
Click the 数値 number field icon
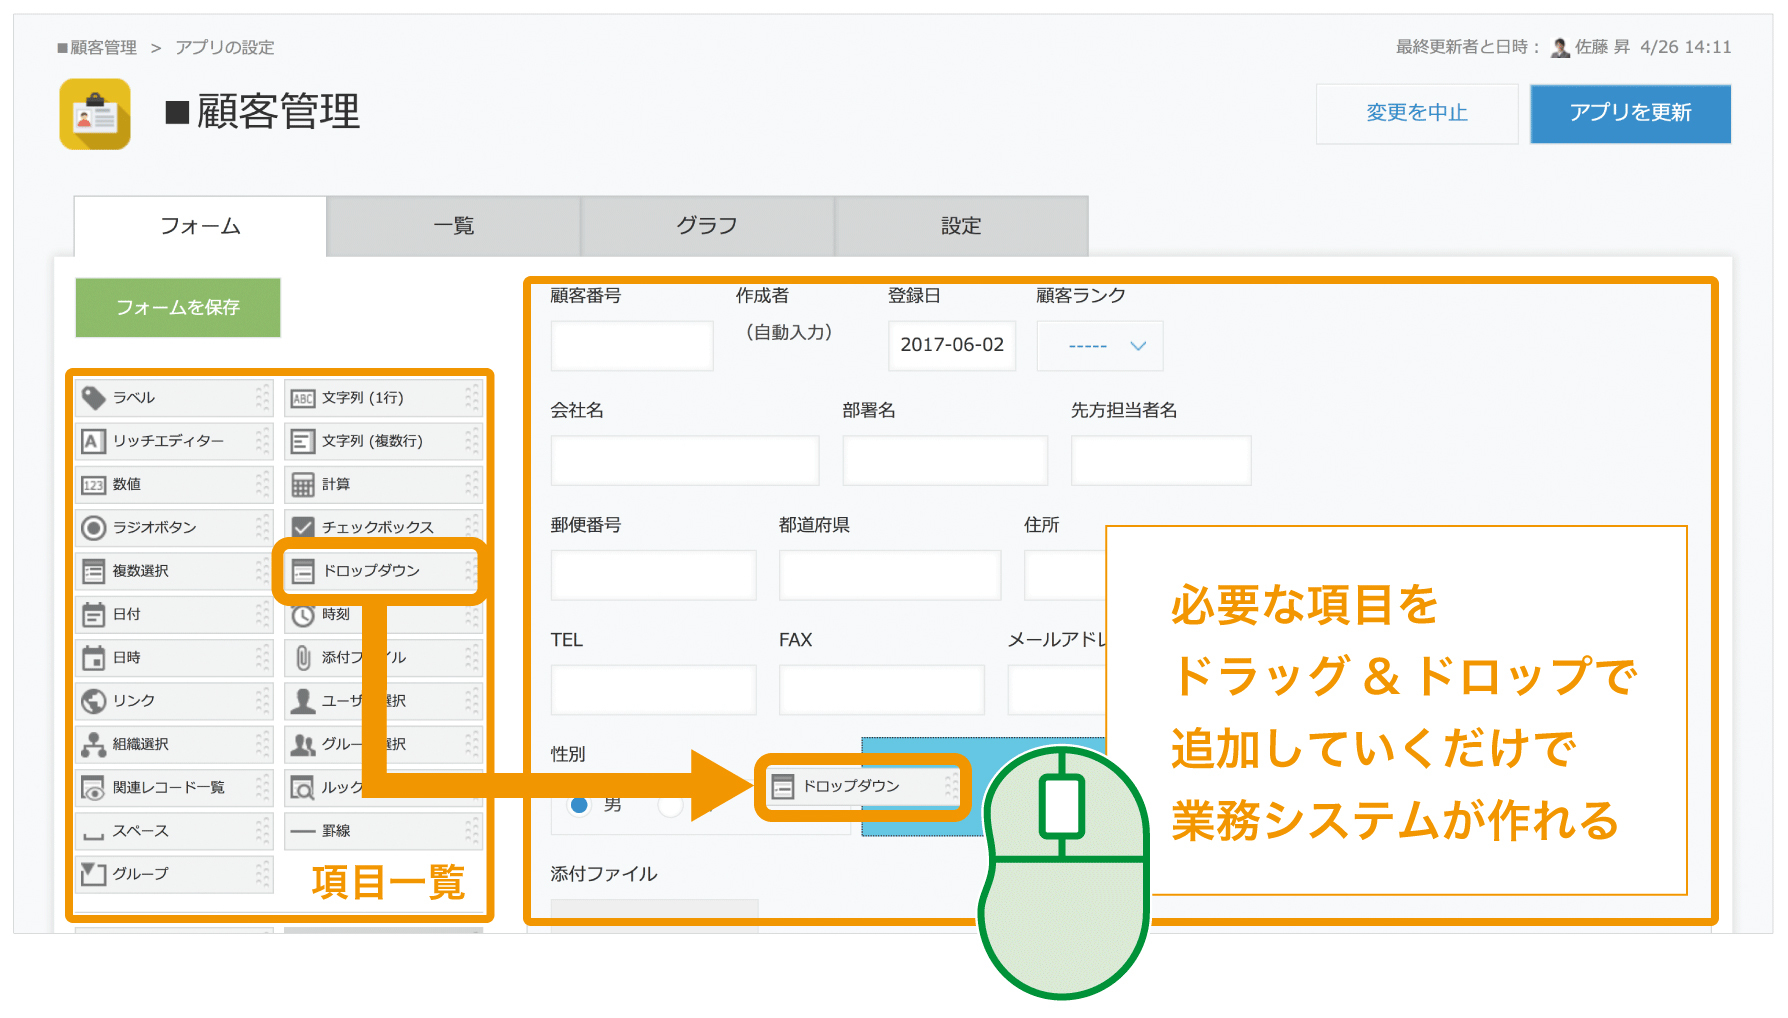[94, 485]
